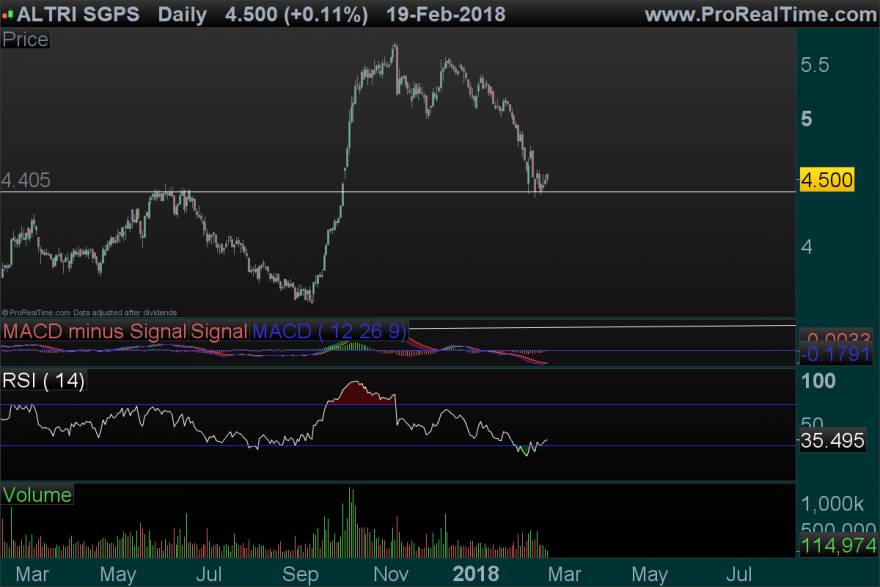Click the 2018 year label on the time axis
The image size is (880, 587).
(476, 574)
